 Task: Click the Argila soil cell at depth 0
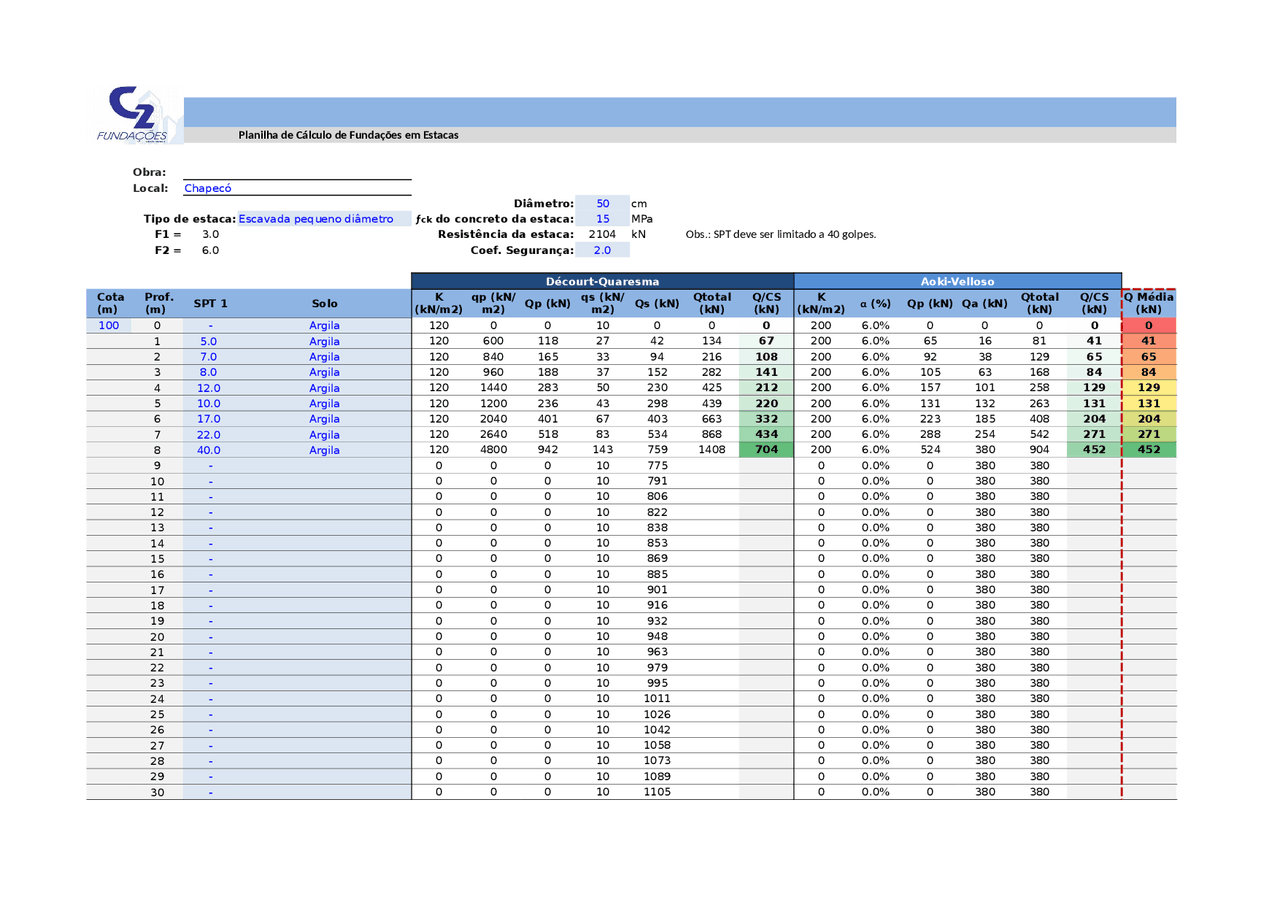(324, 326)
